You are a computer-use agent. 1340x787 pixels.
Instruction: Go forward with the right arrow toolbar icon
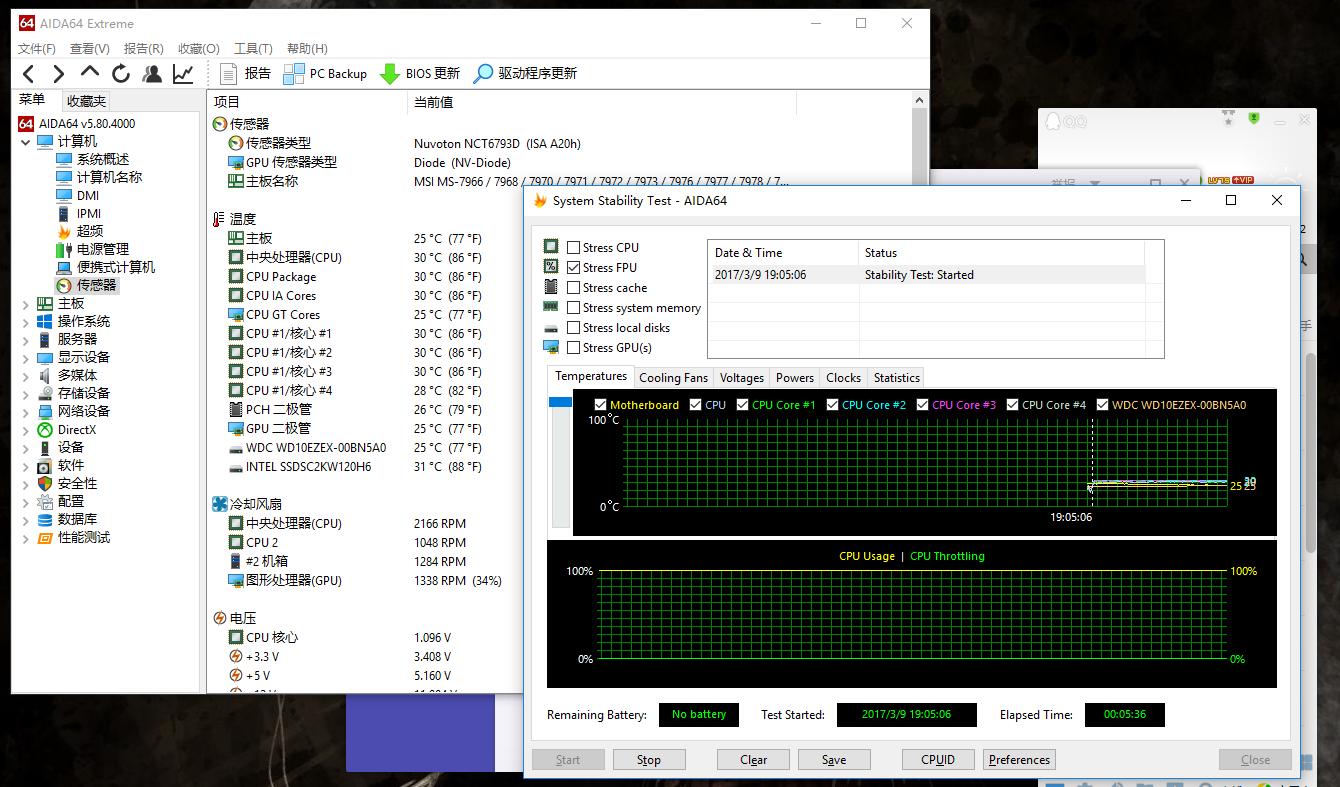click(58, 73)
